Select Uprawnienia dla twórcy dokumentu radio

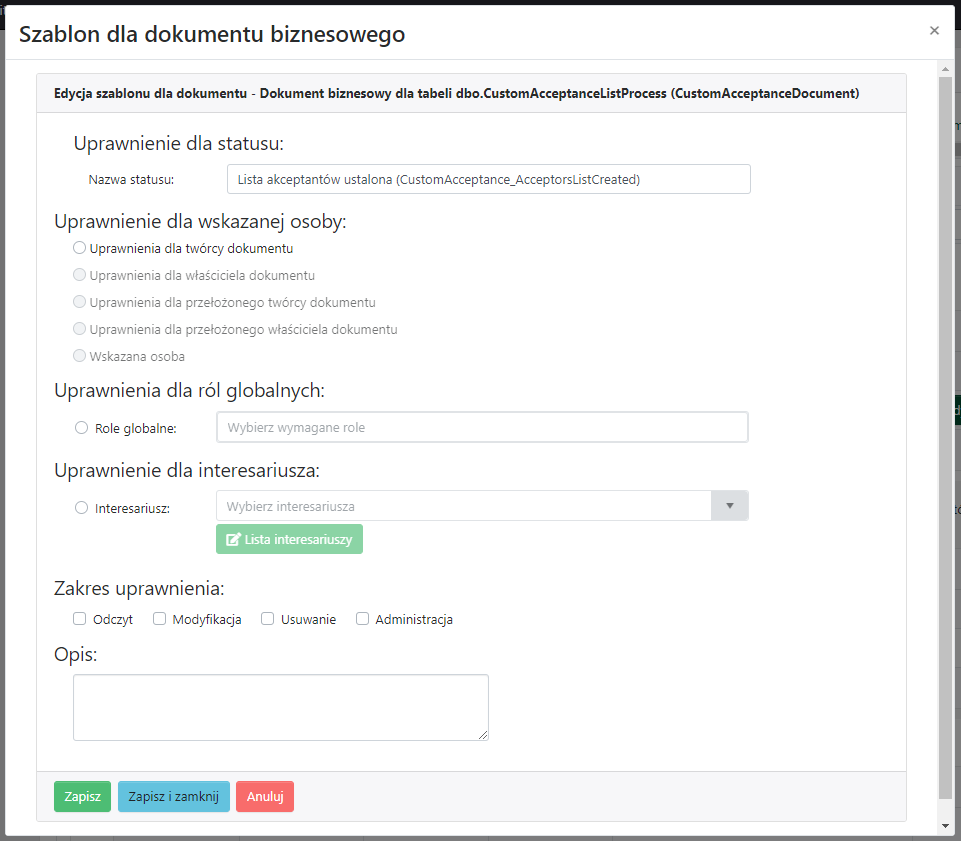[80, 248]
